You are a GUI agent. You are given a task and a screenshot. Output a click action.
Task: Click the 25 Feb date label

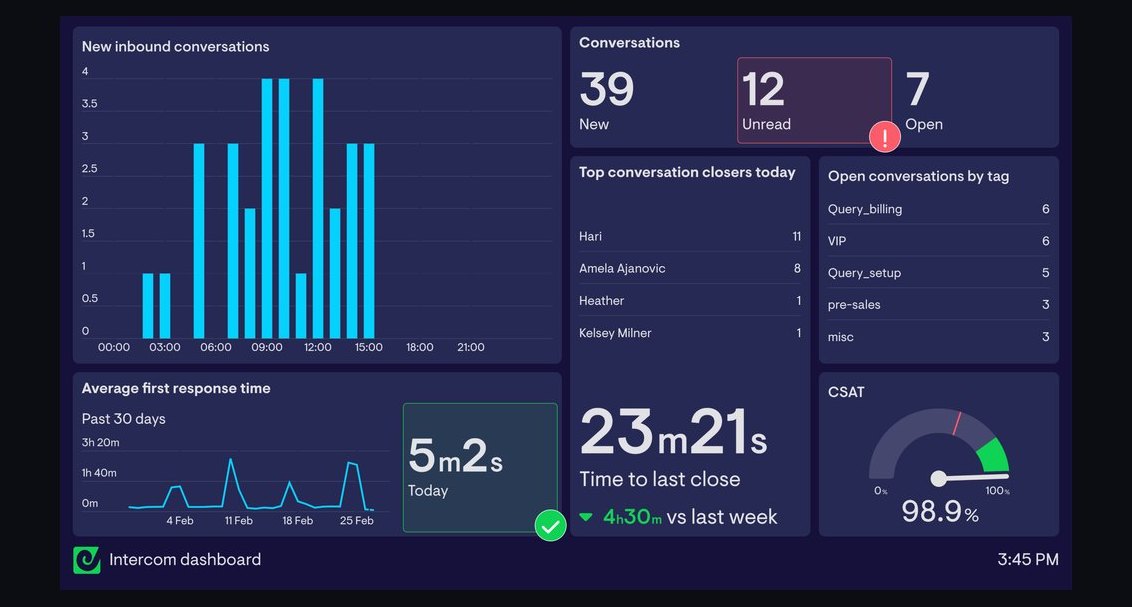click(x=357, y=520)
